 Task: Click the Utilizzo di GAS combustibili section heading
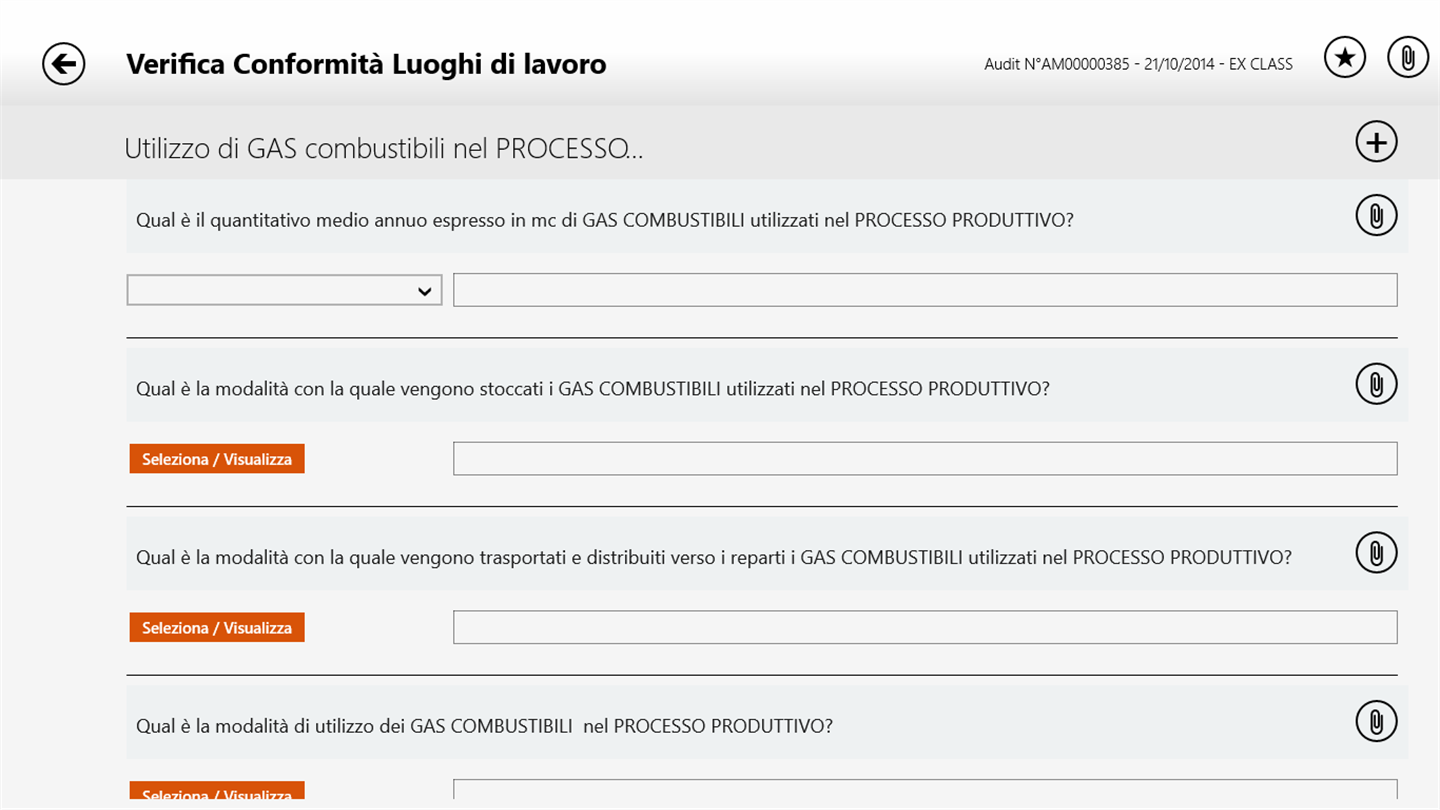[x=383, y=149]
